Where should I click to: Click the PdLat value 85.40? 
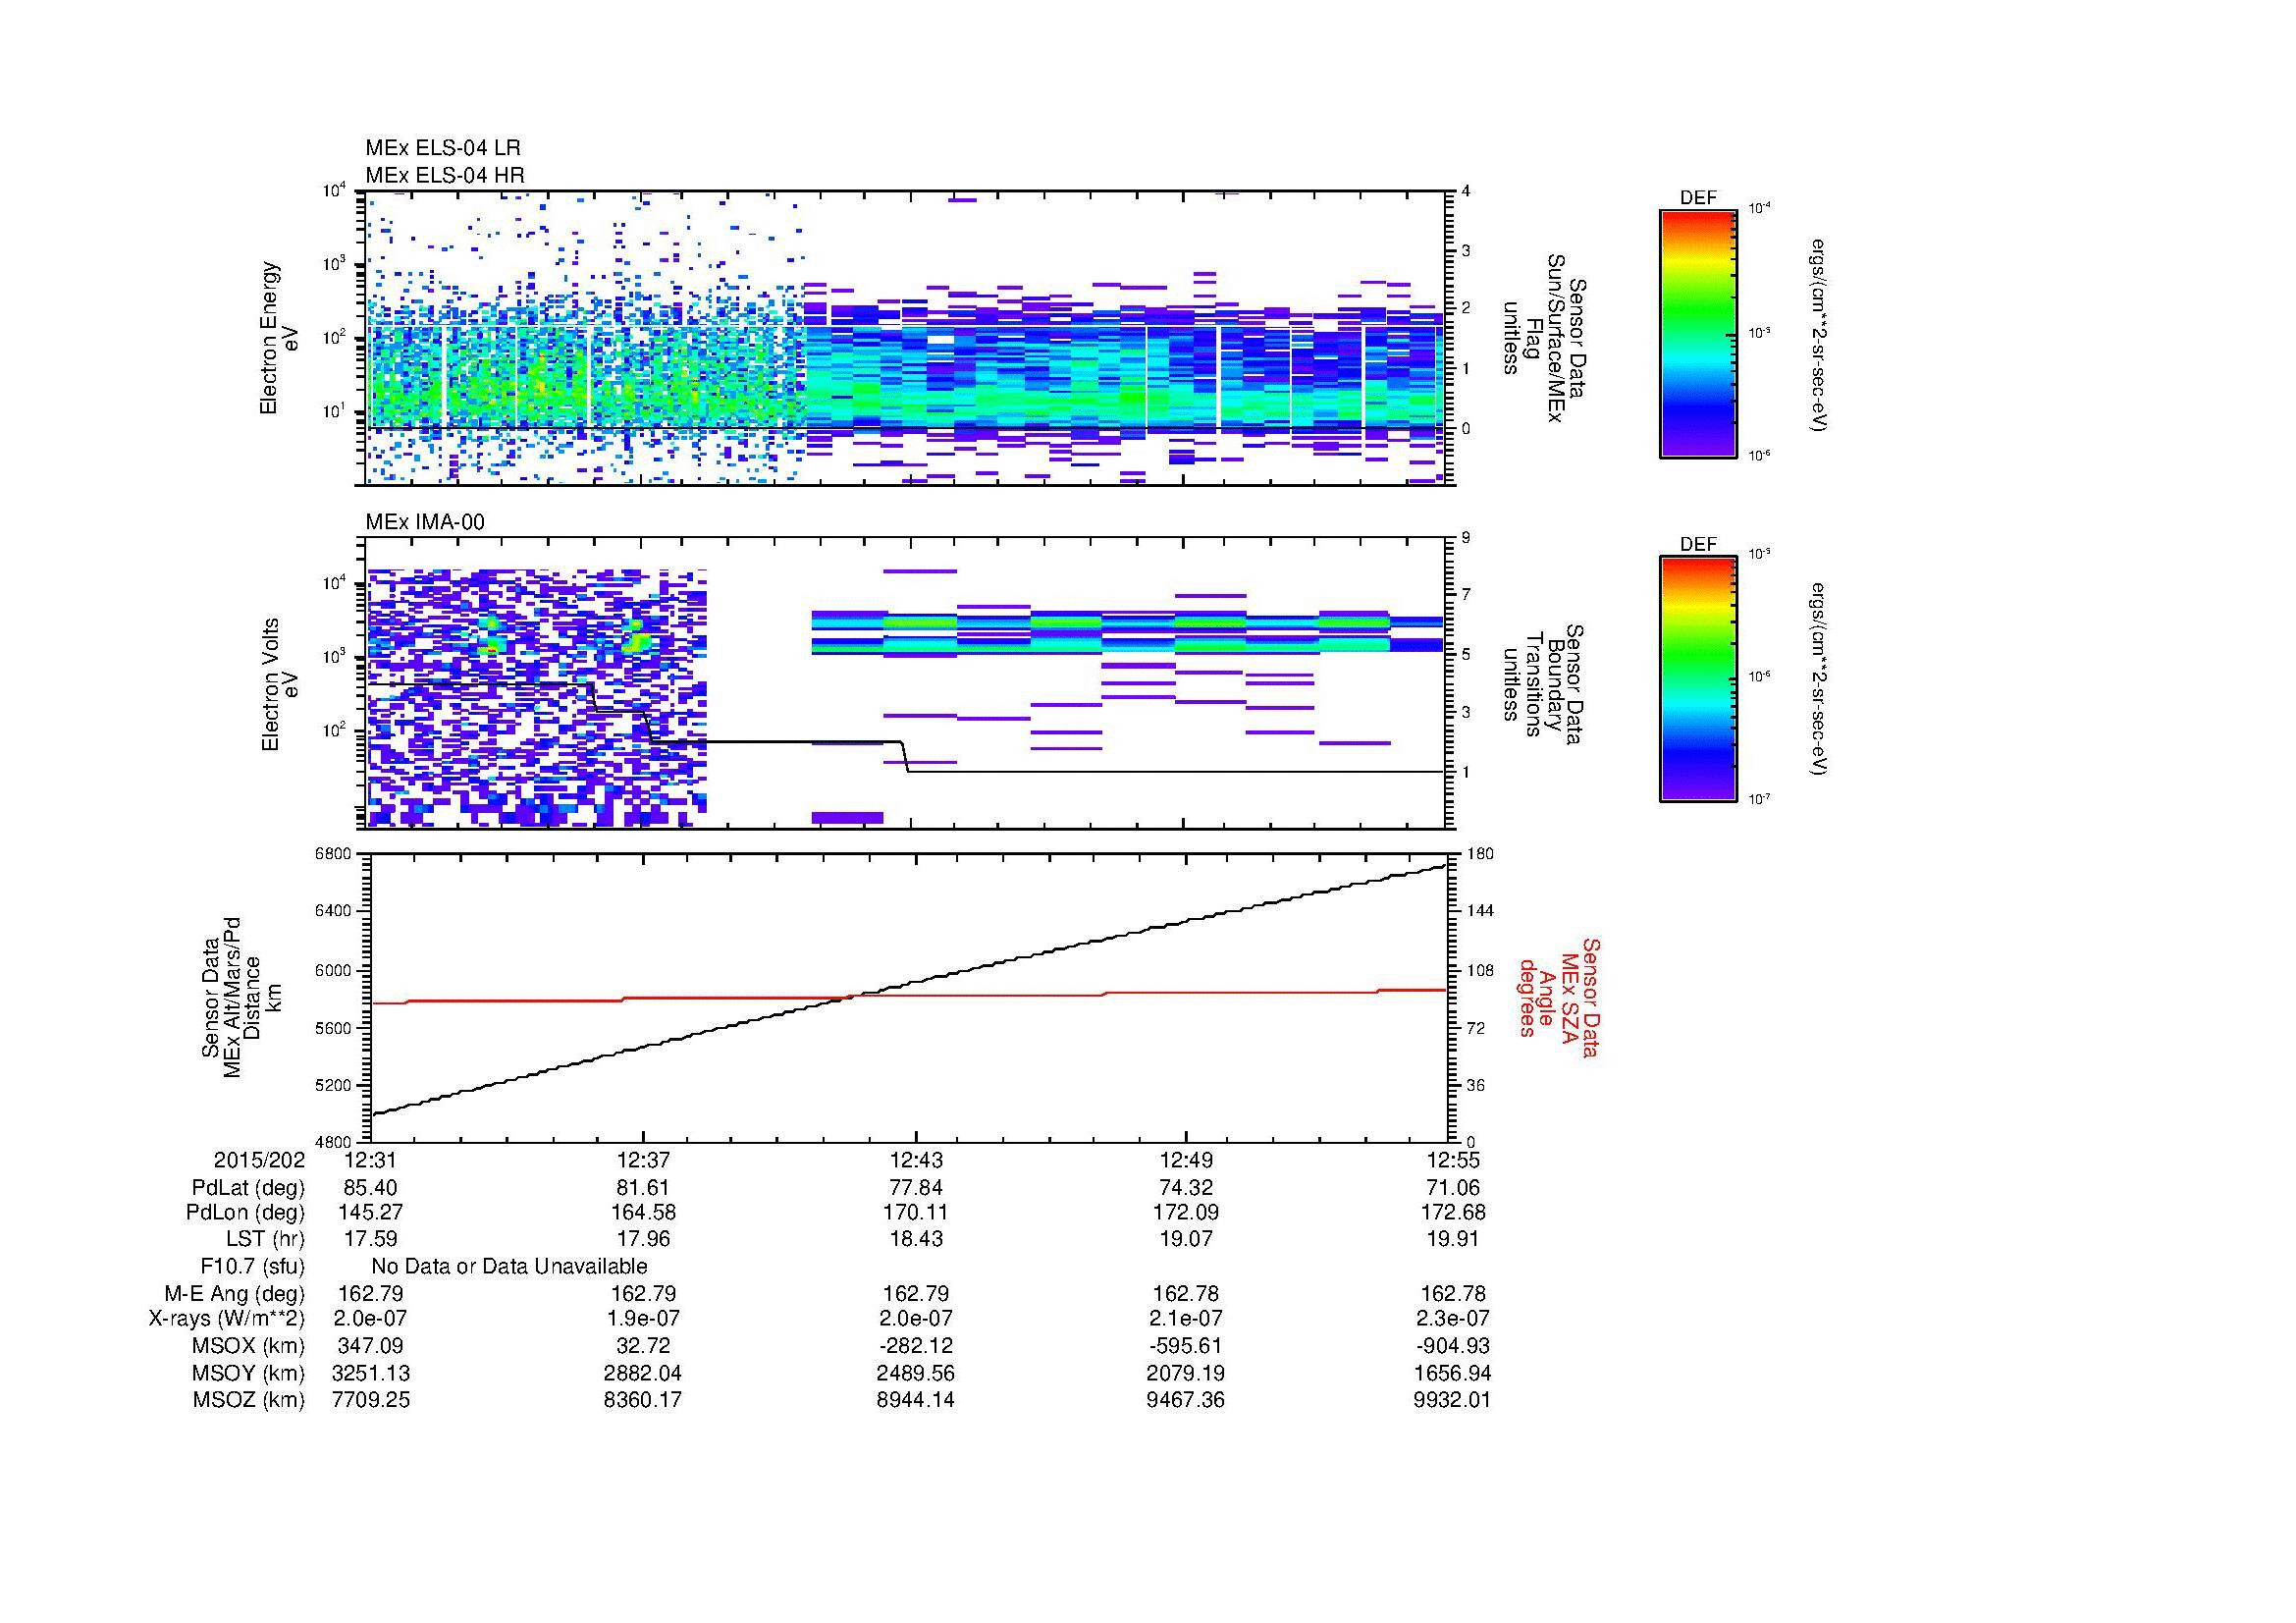(370, 1188)
